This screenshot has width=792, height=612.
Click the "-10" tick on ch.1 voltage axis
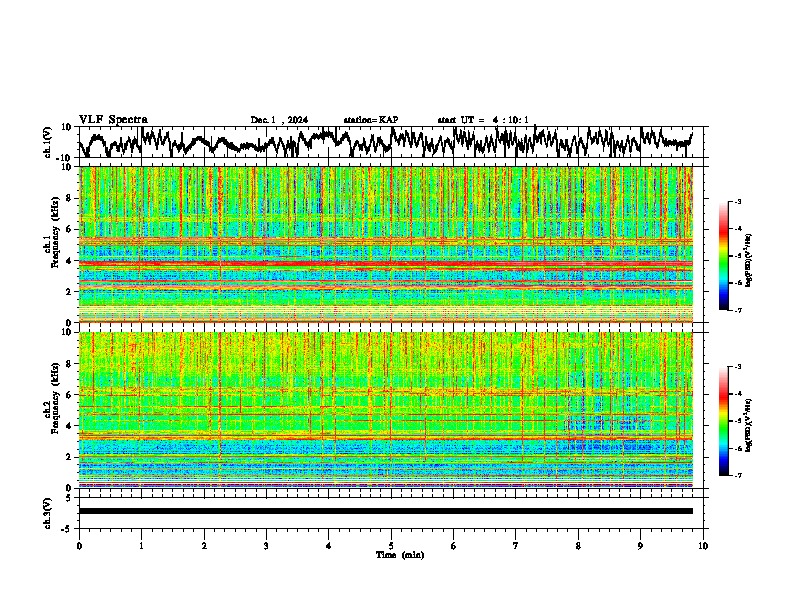[x=64, y=158]
